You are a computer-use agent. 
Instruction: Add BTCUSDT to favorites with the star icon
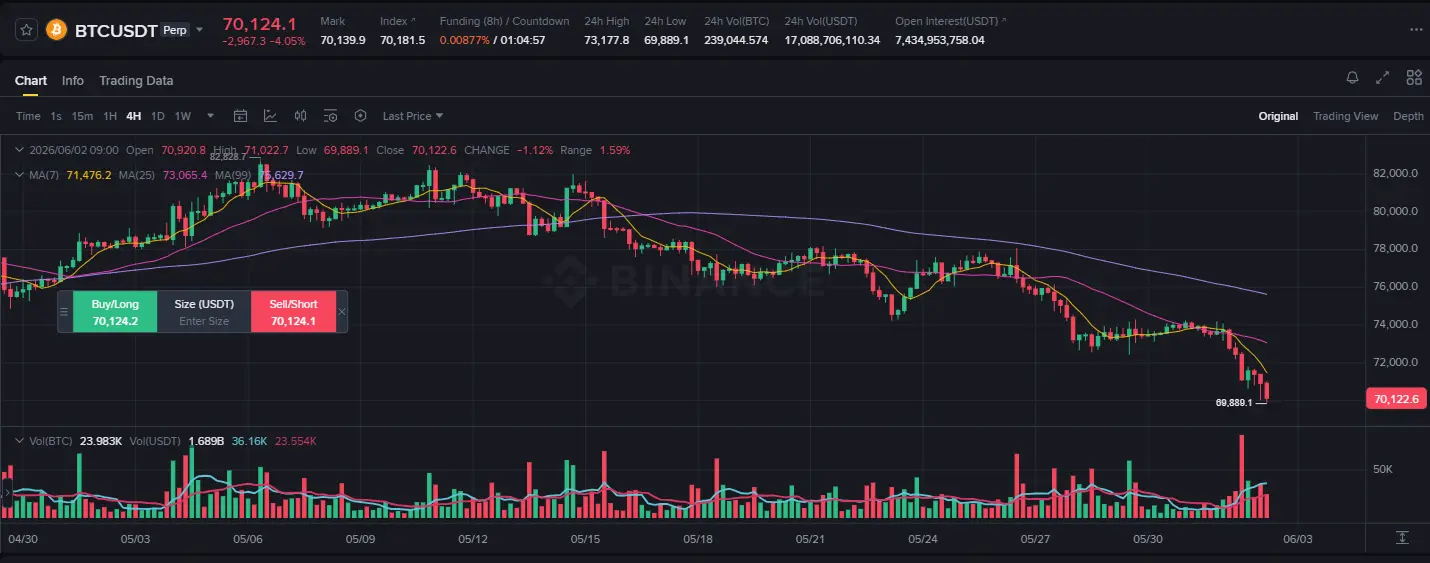point(27,30)
